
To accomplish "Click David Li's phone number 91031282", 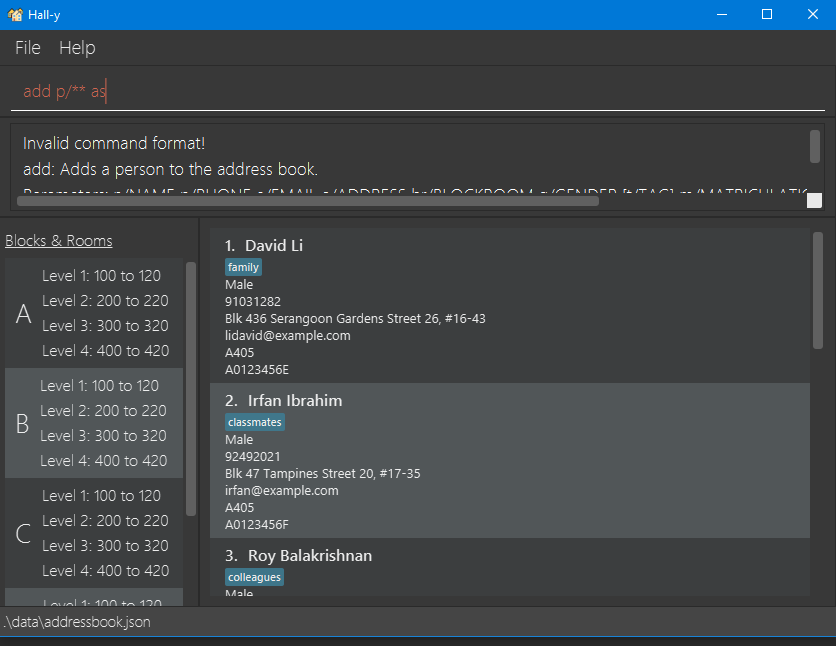I will (x=253, y=302).
